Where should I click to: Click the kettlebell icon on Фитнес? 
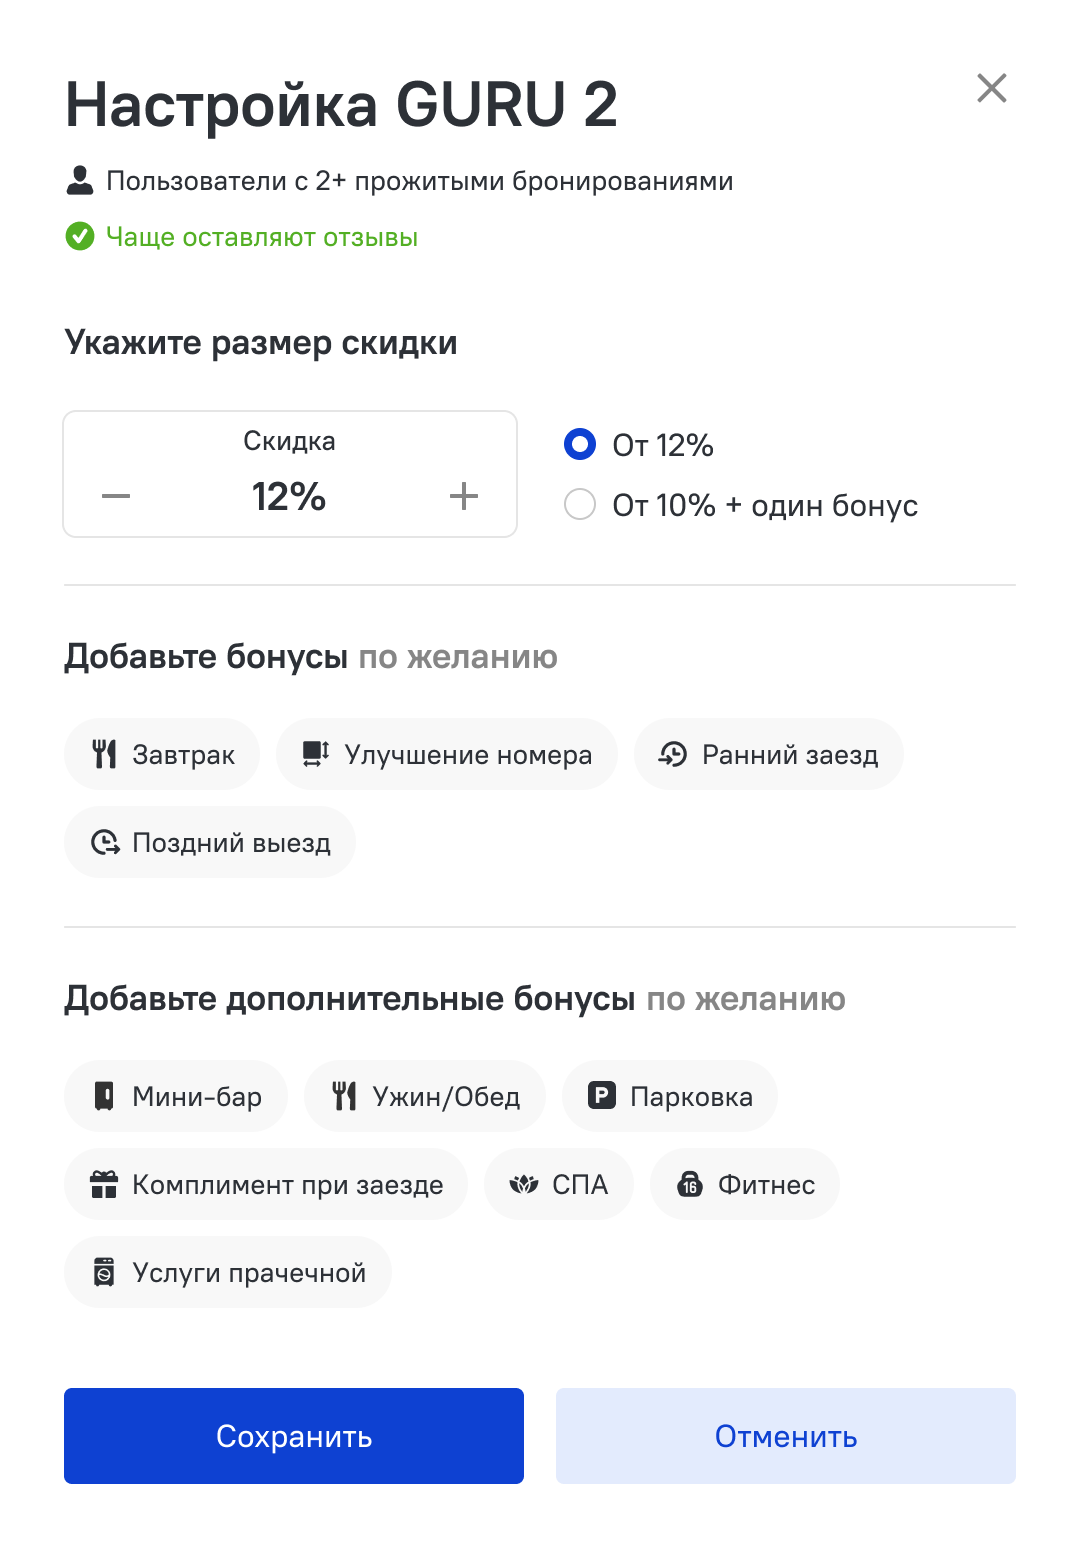coord(690,1184)
